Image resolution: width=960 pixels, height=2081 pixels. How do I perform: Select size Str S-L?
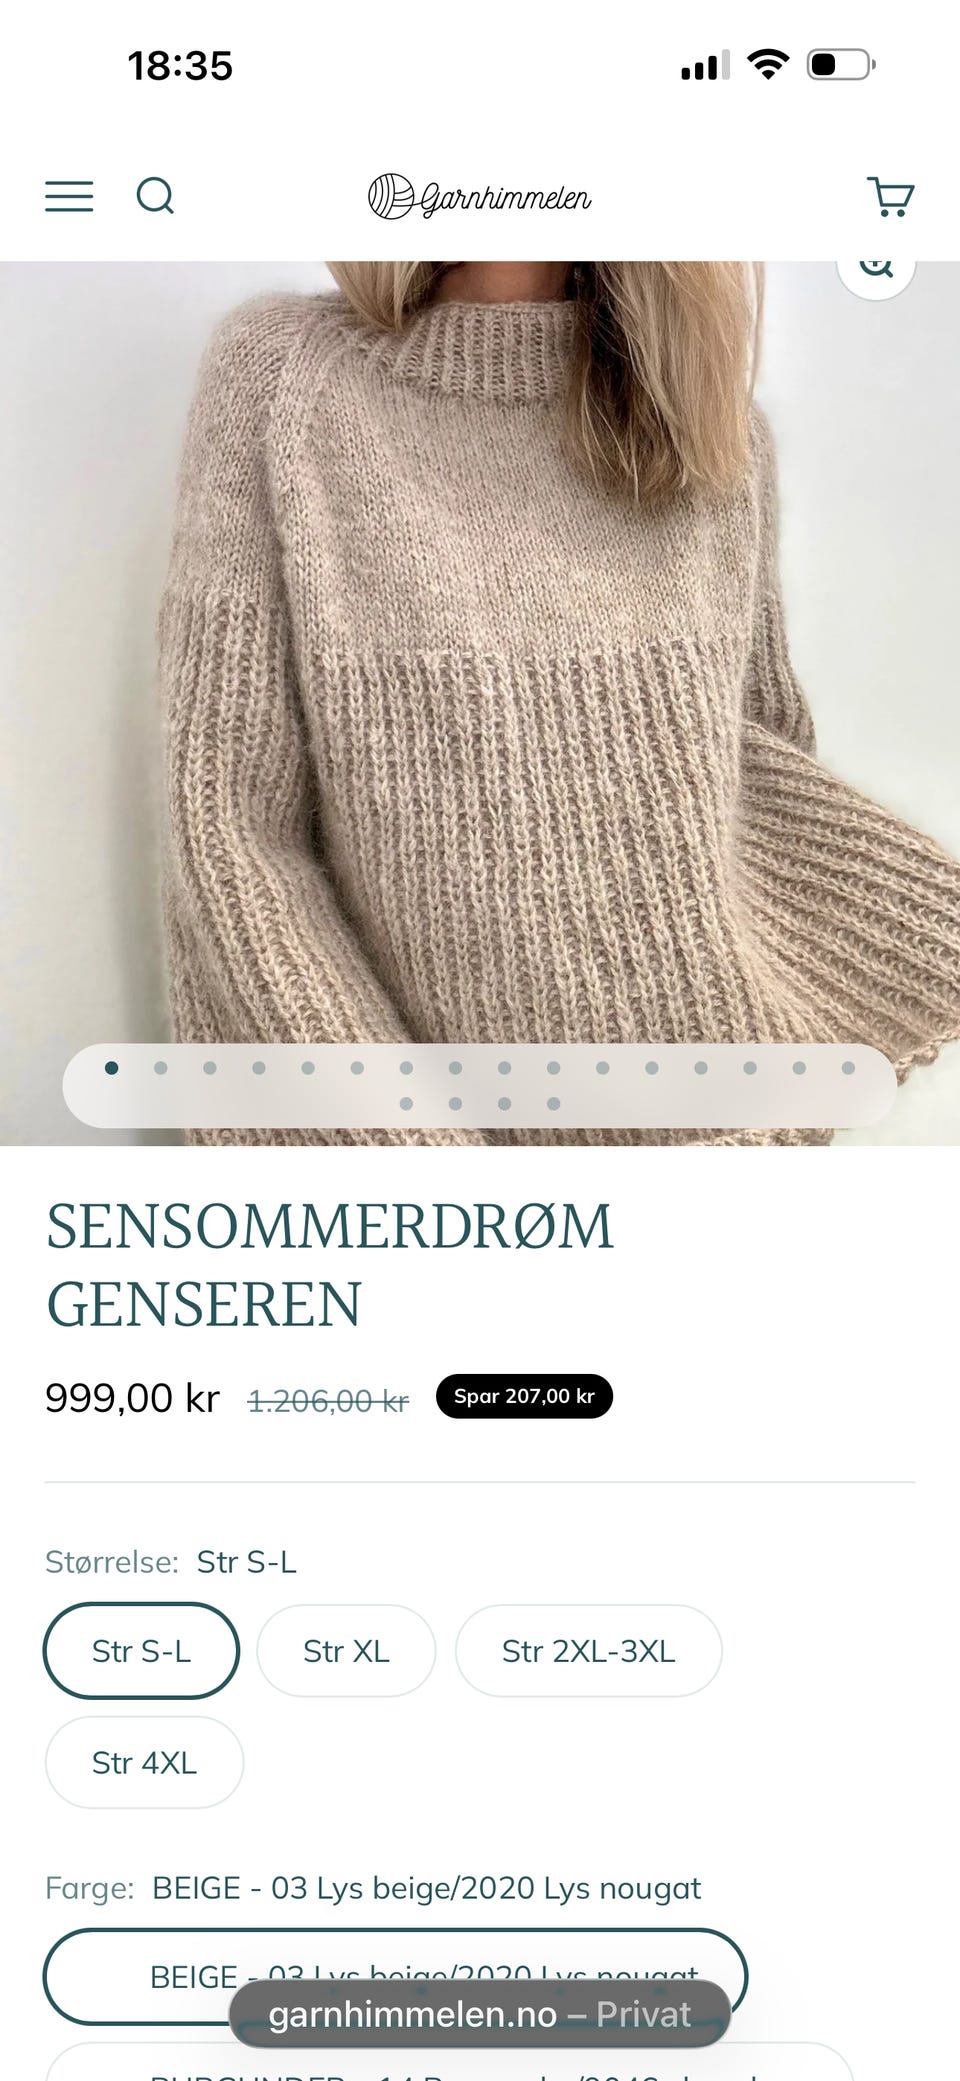[141, 1651]
